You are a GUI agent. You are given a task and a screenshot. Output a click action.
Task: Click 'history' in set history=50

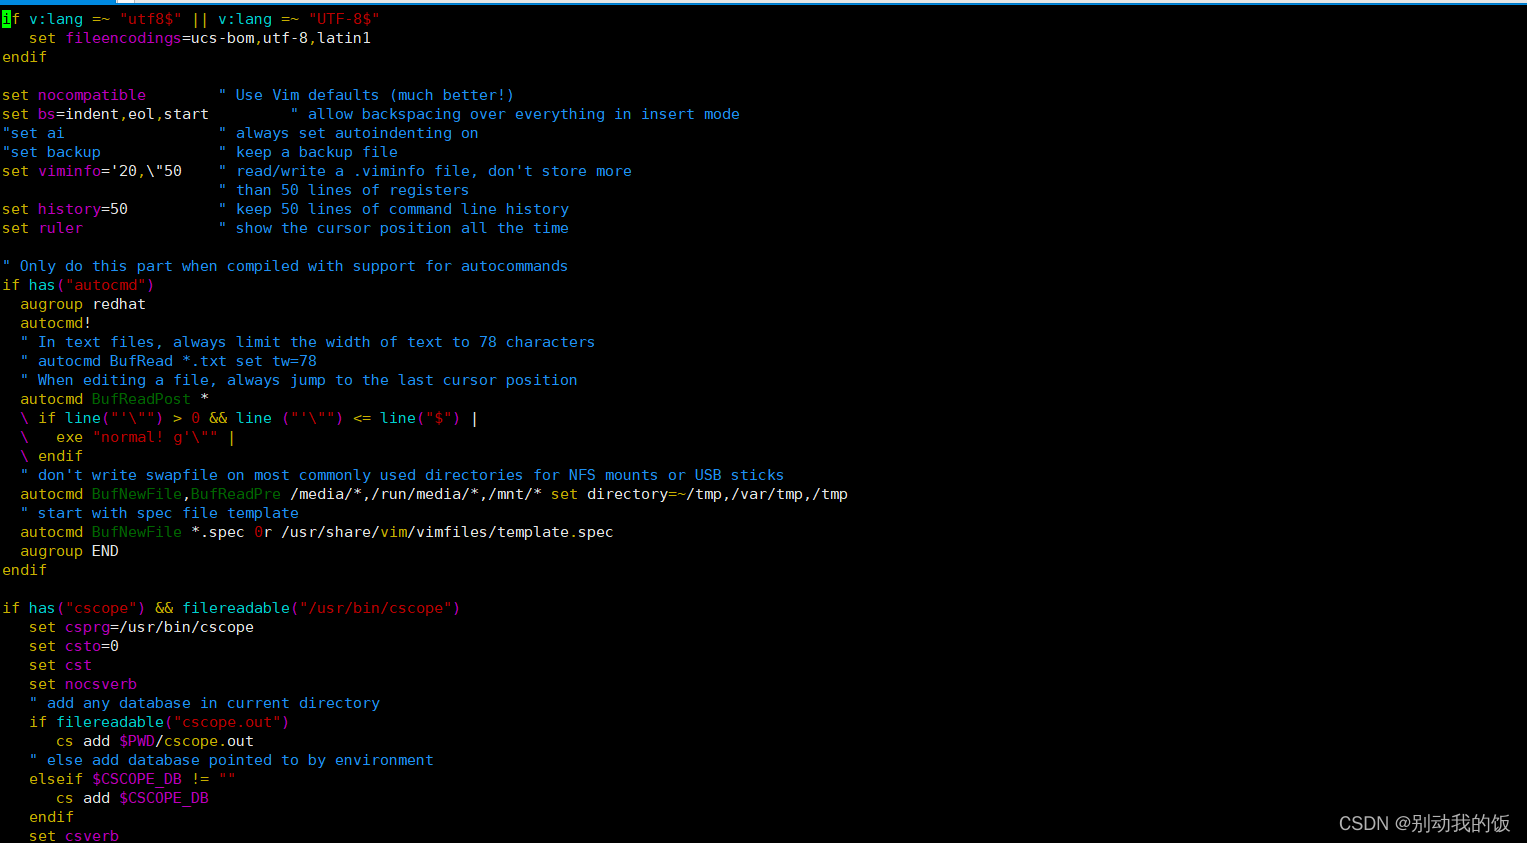70,209
